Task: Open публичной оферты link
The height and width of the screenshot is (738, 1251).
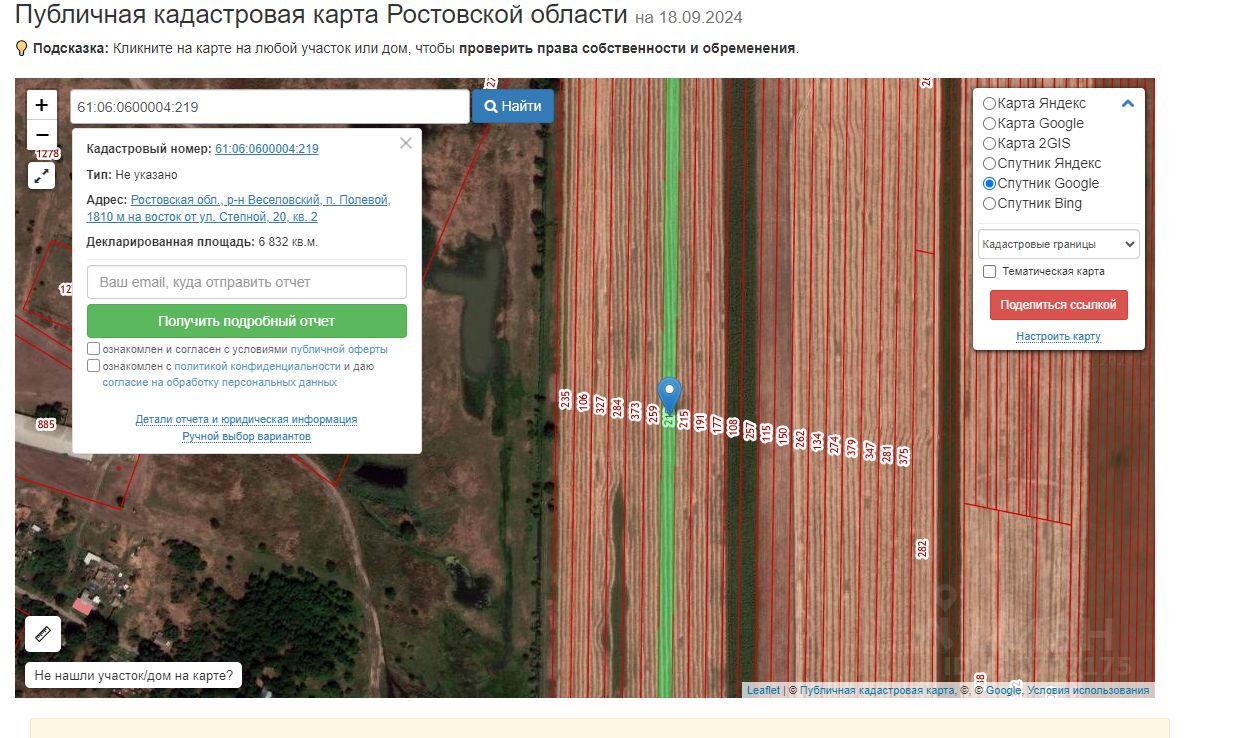Action: point(339,349)
